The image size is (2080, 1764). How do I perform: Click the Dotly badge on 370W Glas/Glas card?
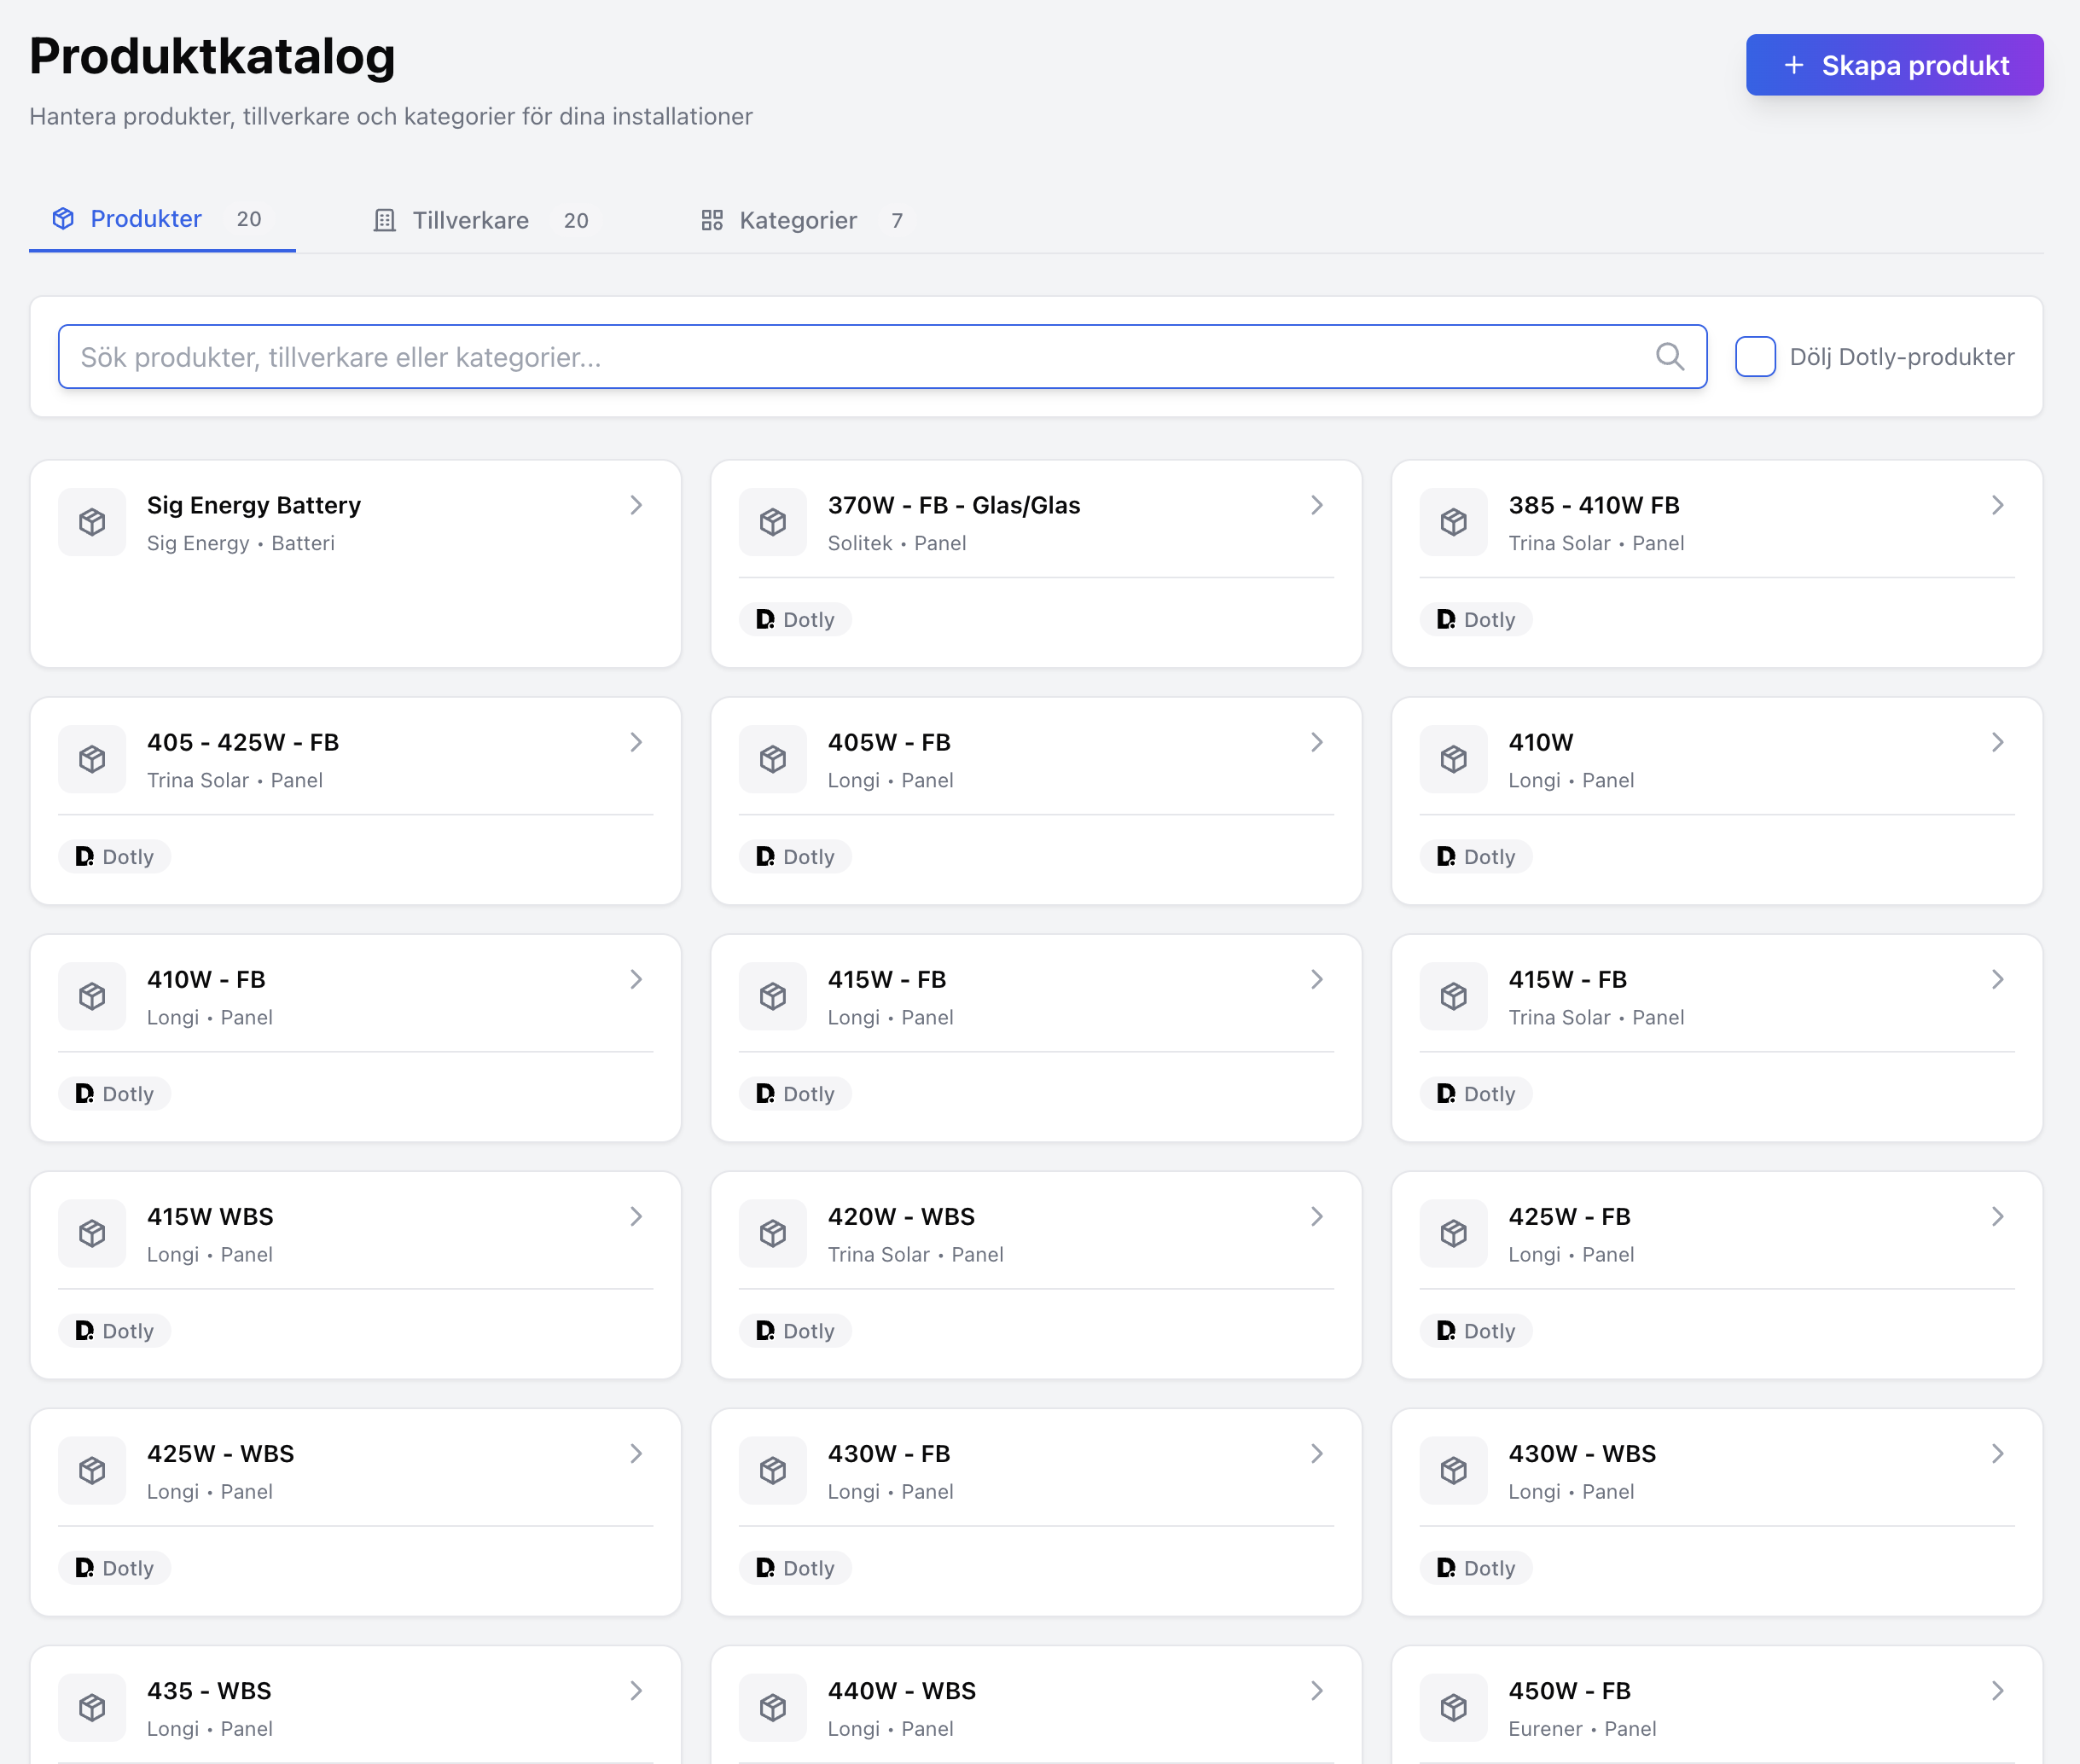coord(795,619)
